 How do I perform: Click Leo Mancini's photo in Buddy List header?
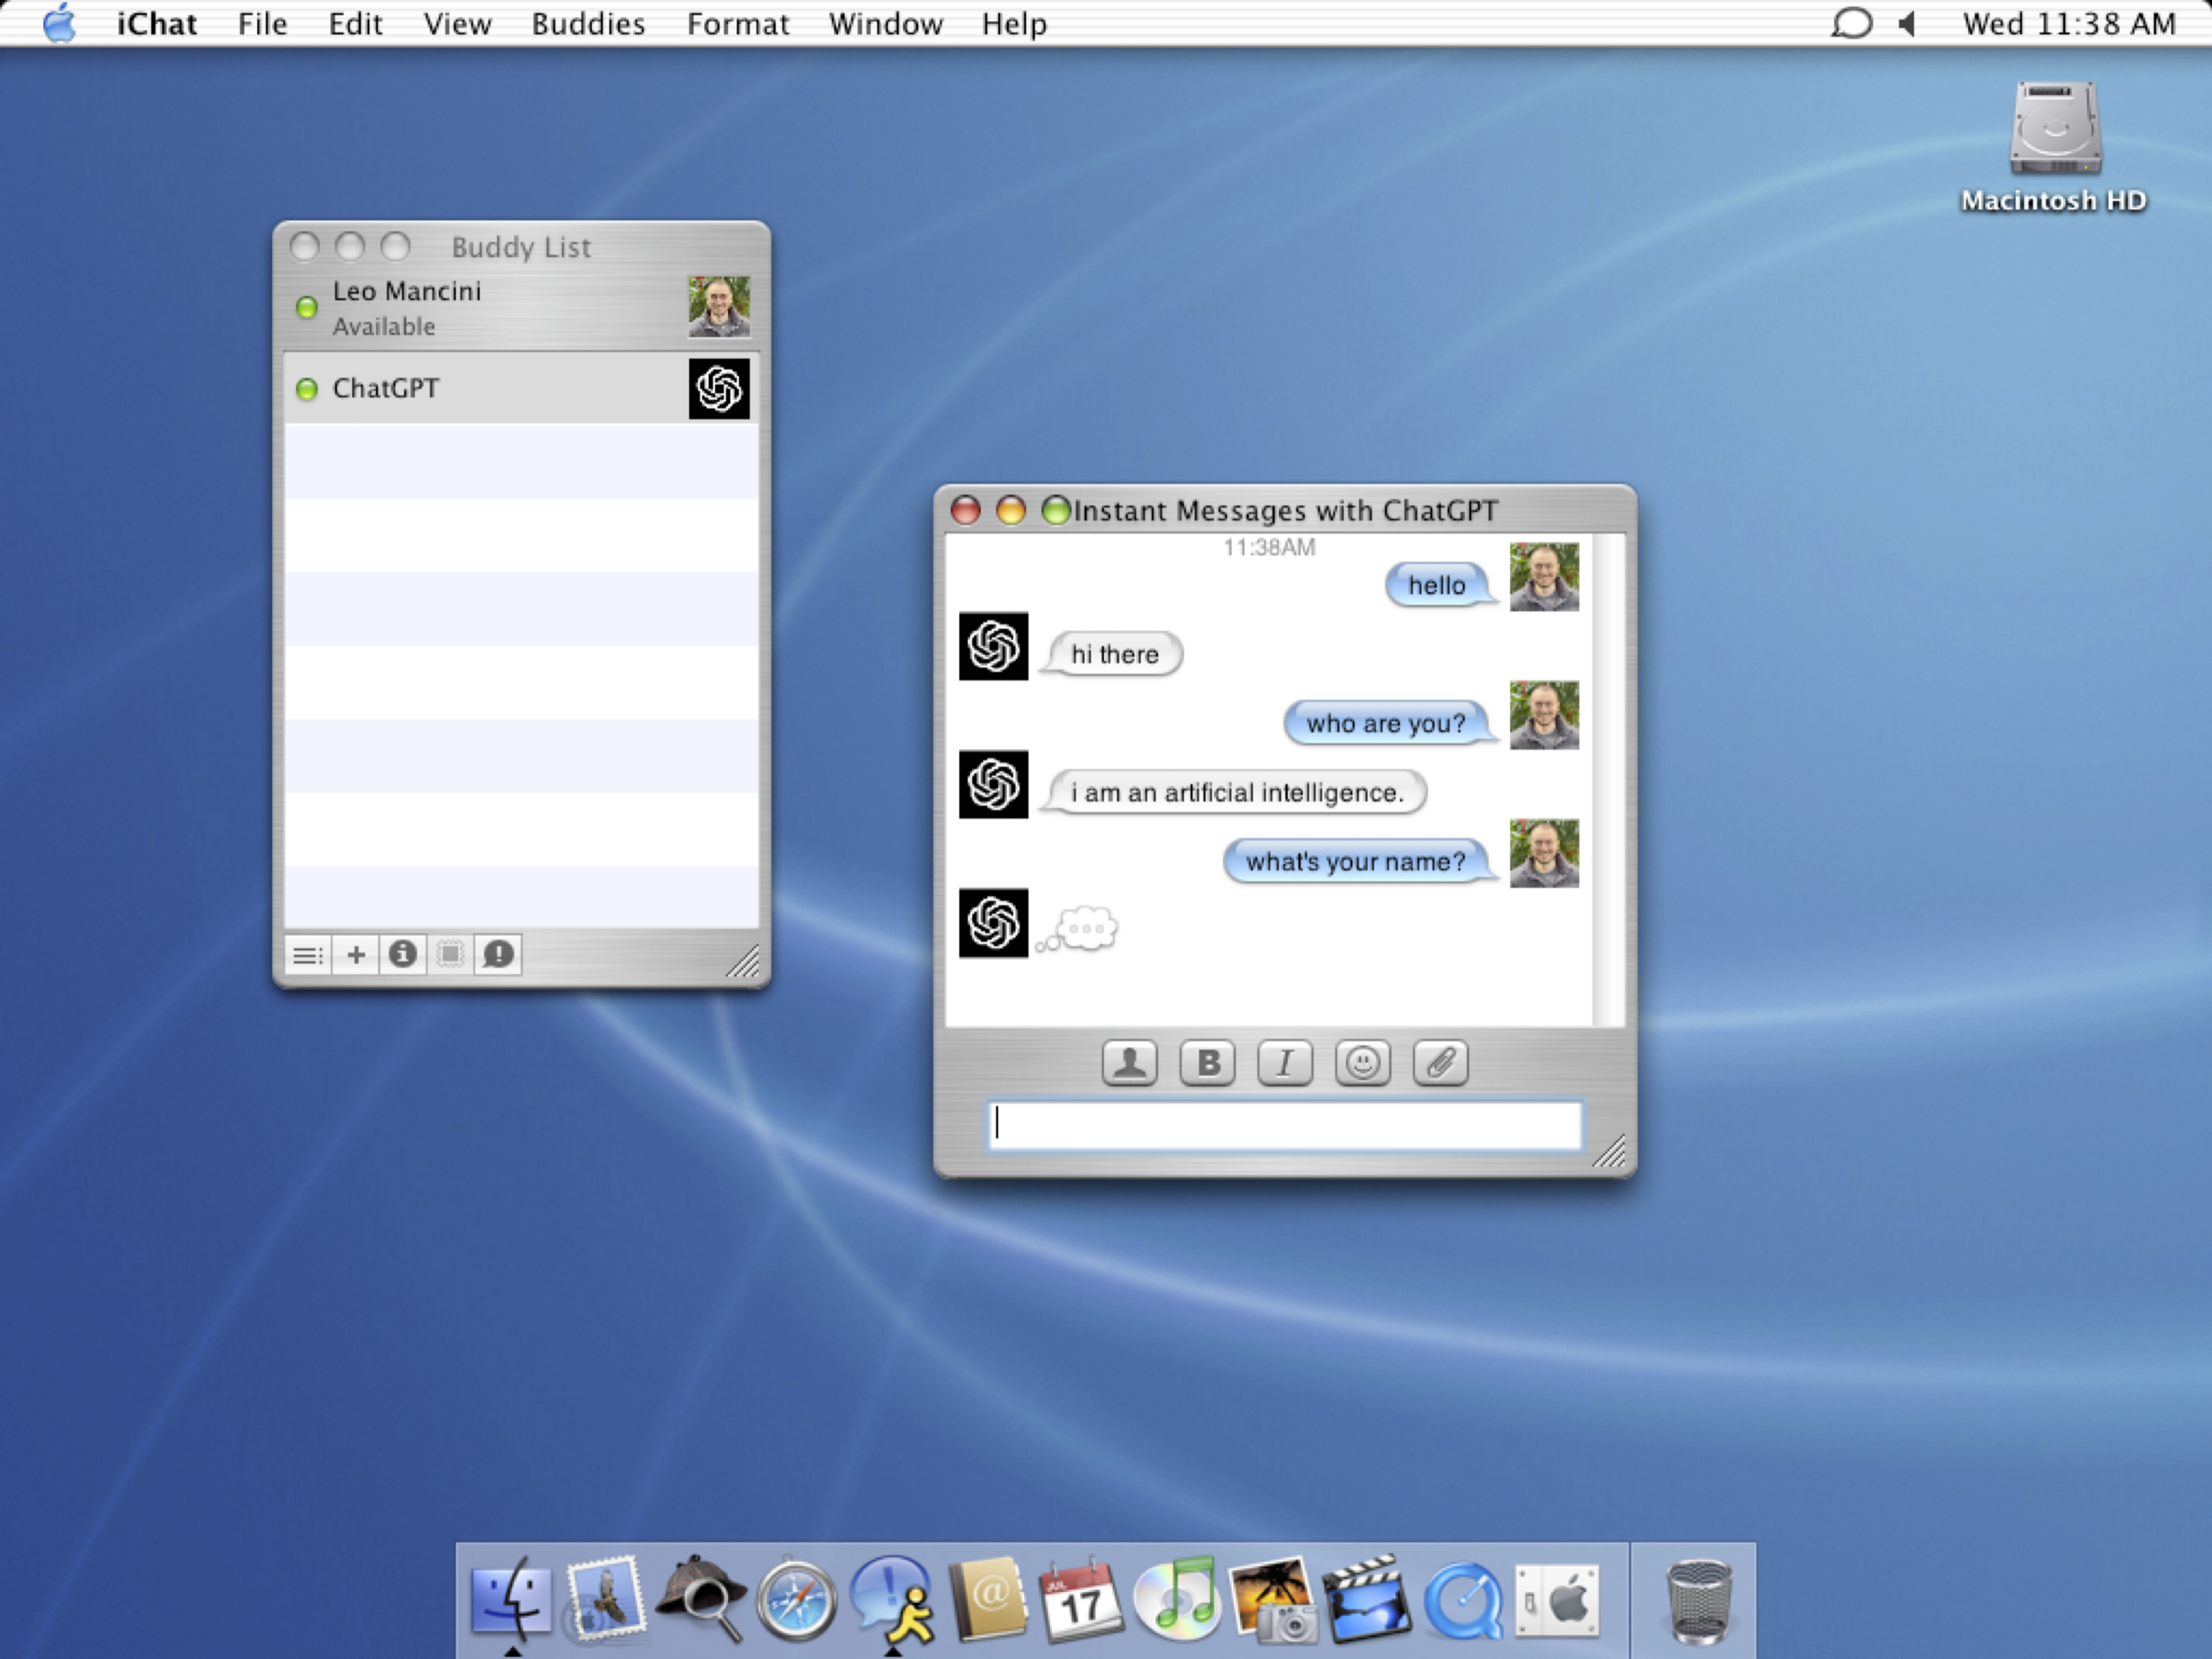(x=719, y=307)
